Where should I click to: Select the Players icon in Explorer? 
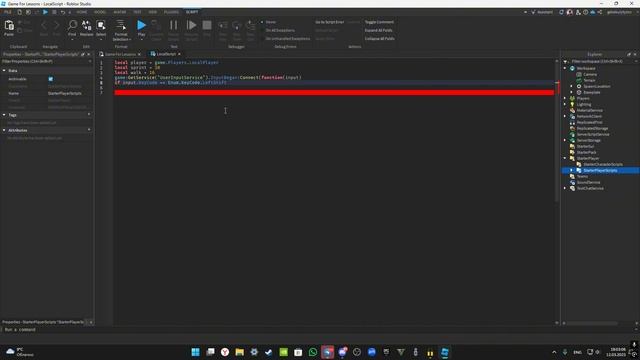[x=572, y=98]
